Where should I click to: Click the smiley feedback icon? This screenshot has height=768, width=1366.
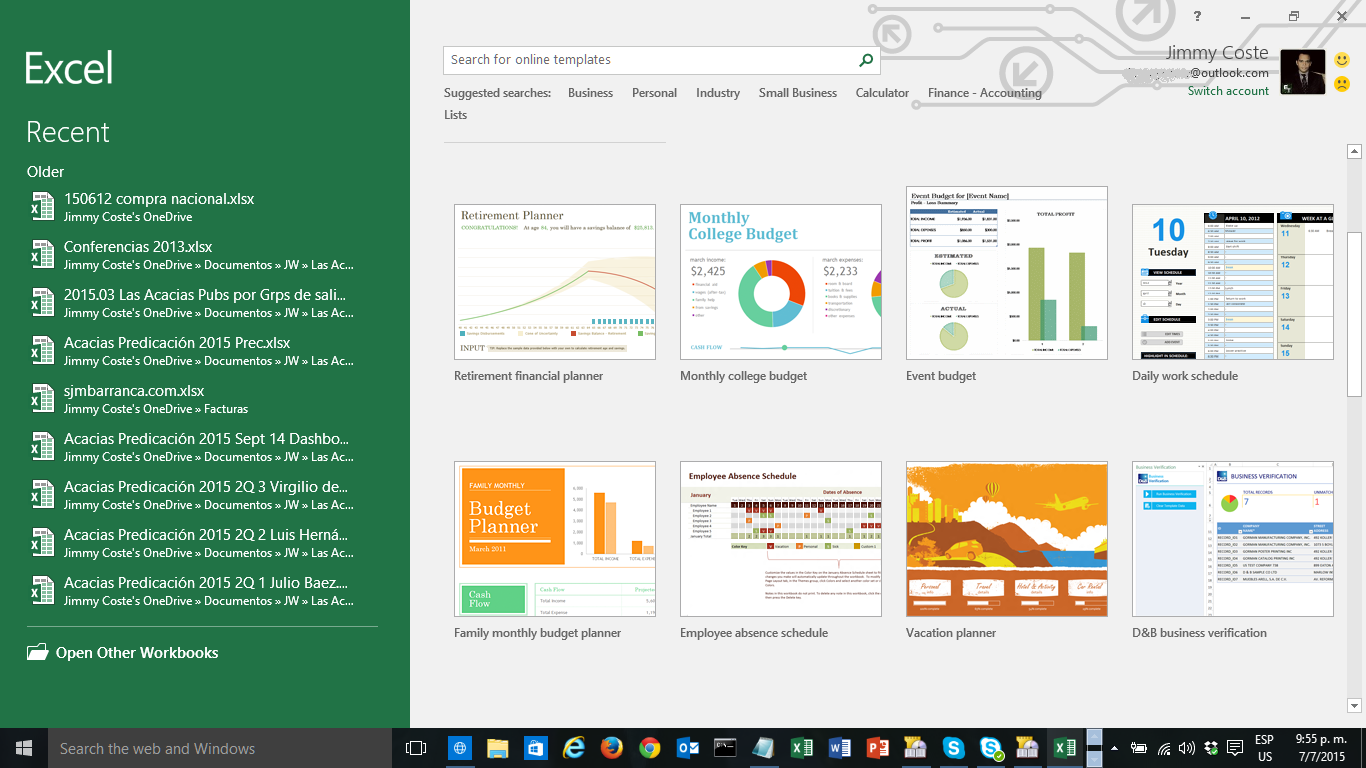[x=1342, y=61]
